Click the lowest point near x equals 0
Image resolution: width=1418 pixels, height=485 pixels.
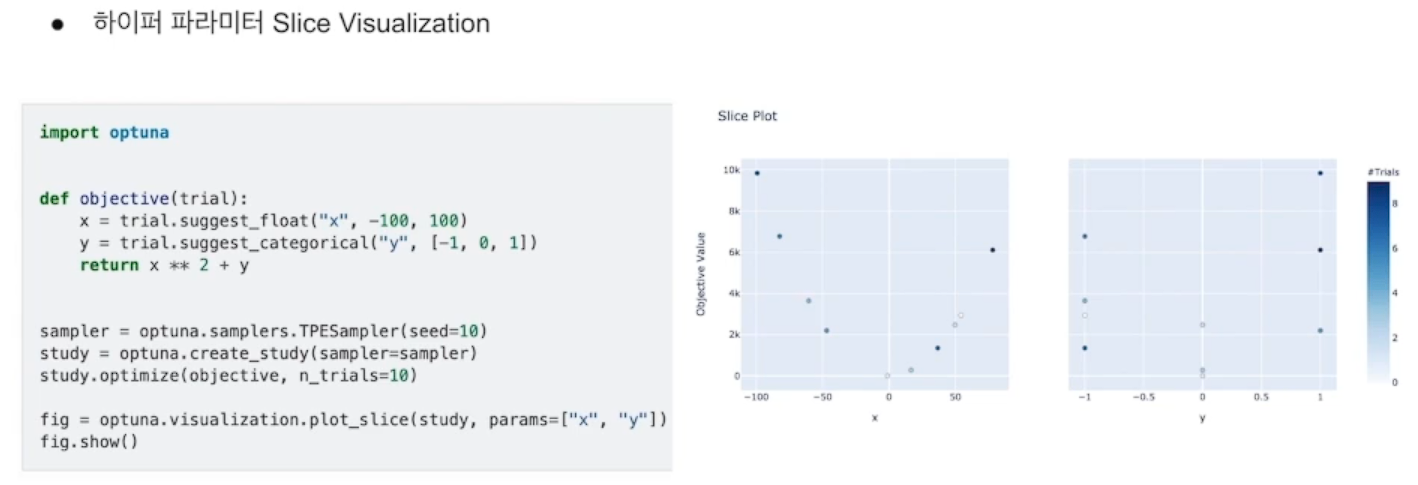(887, 376)
